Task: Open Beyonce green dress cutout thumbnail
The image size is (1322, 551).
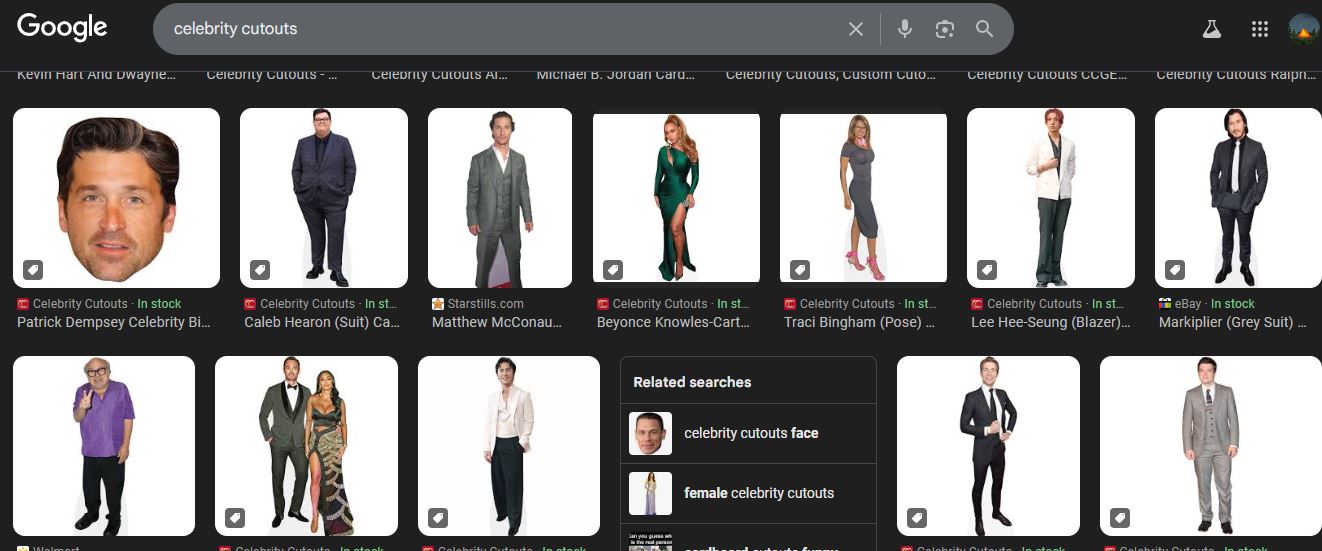Action: 676,198
